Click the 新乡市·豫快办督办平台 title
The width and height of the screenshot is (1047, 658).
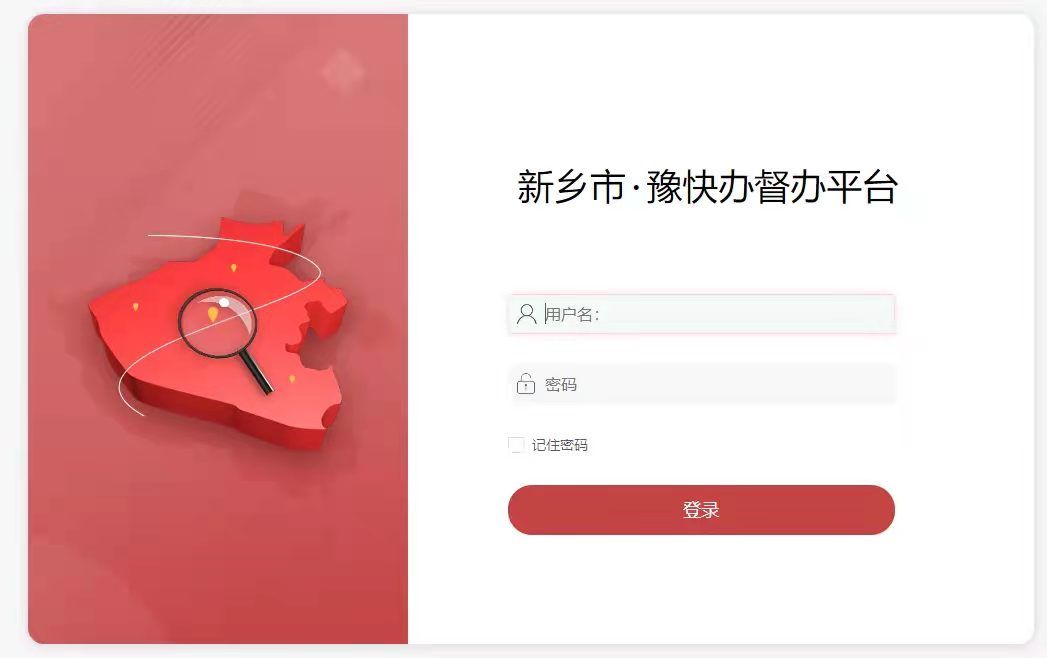(707, 187)
